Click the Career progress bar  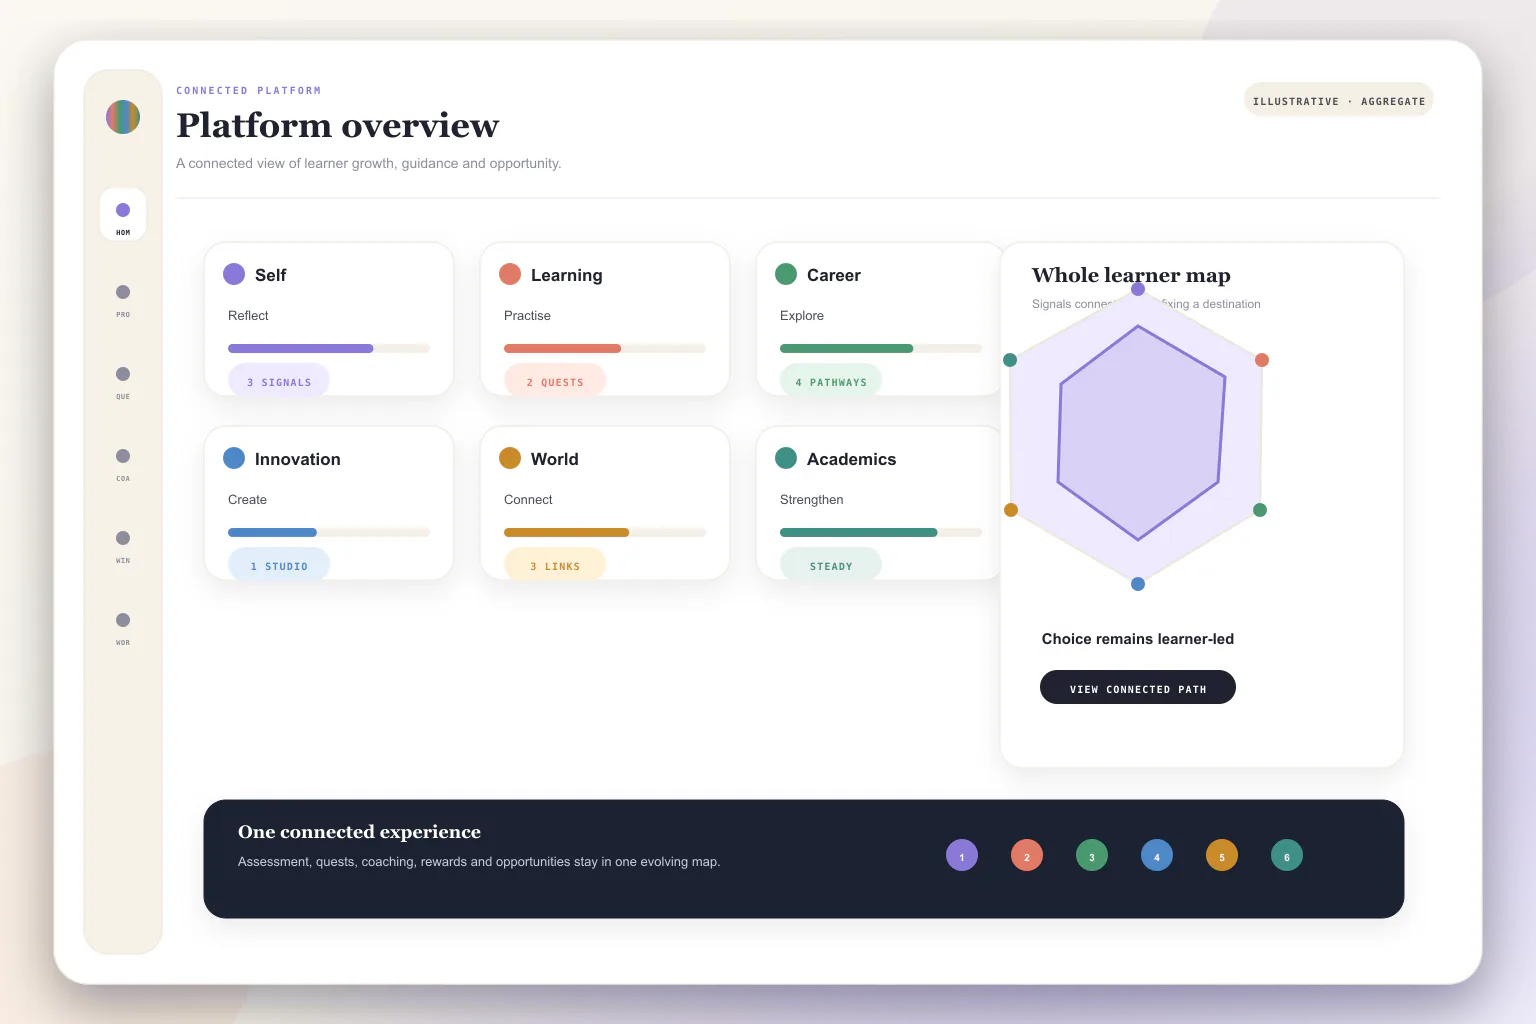pos(881,349)
